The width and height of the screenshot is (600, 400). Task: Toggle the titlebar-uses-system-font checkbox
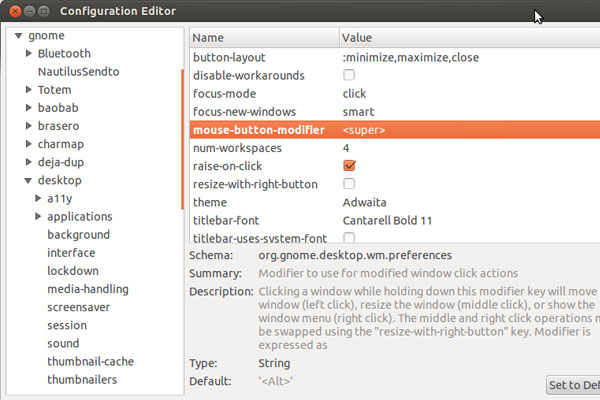[x=349, y=237]
